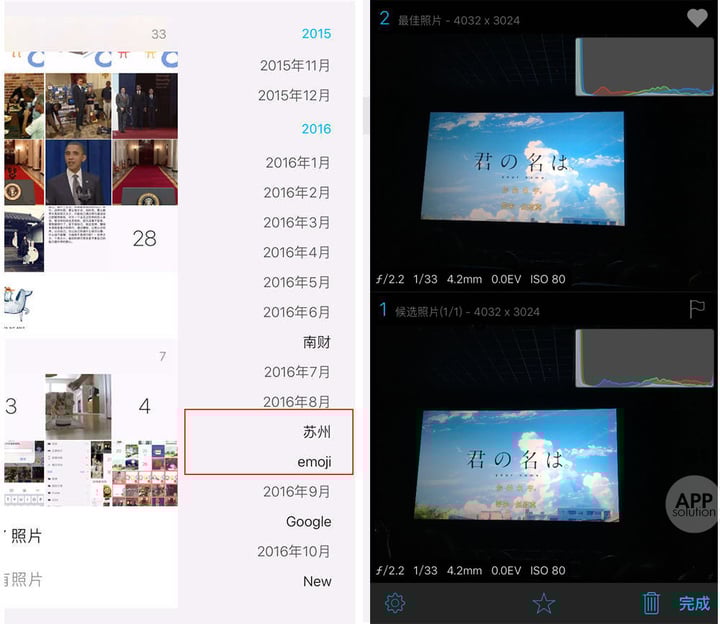Tap the star icon in bottom toolbar
The image size is (720, 624).
click(x=544, y=603)
